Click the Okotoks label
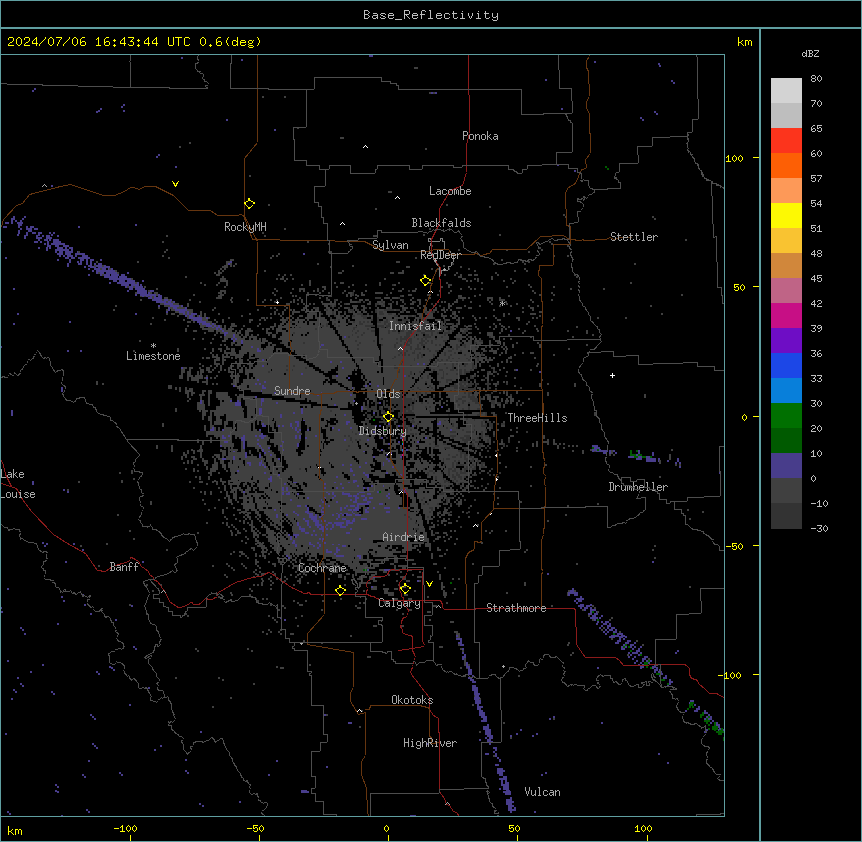 [412, 700]
